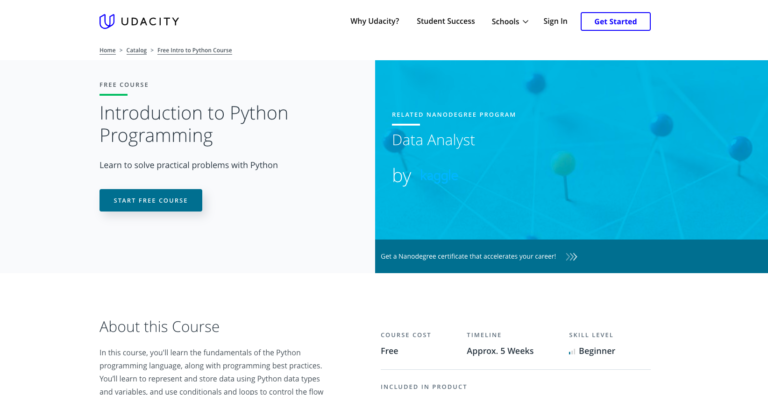Select the Introduction to Python Programming heading
The width and height of the screenshot is (768, 395).
[x=194, y=124]
